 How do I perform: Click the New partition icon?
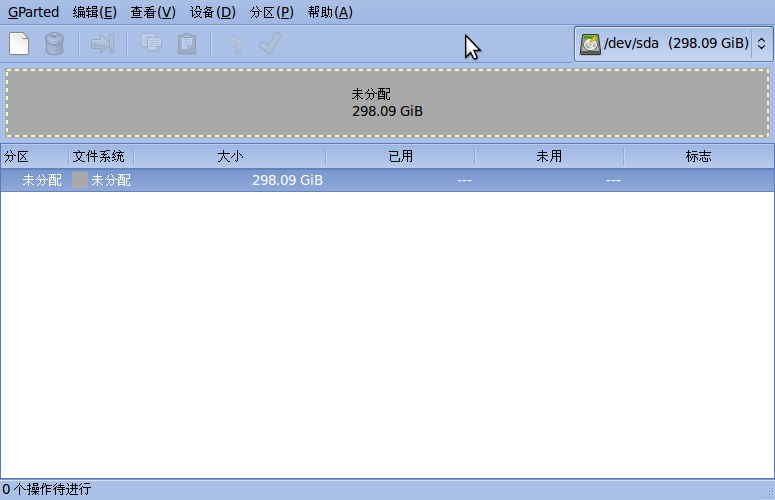[x=19, y=43]
